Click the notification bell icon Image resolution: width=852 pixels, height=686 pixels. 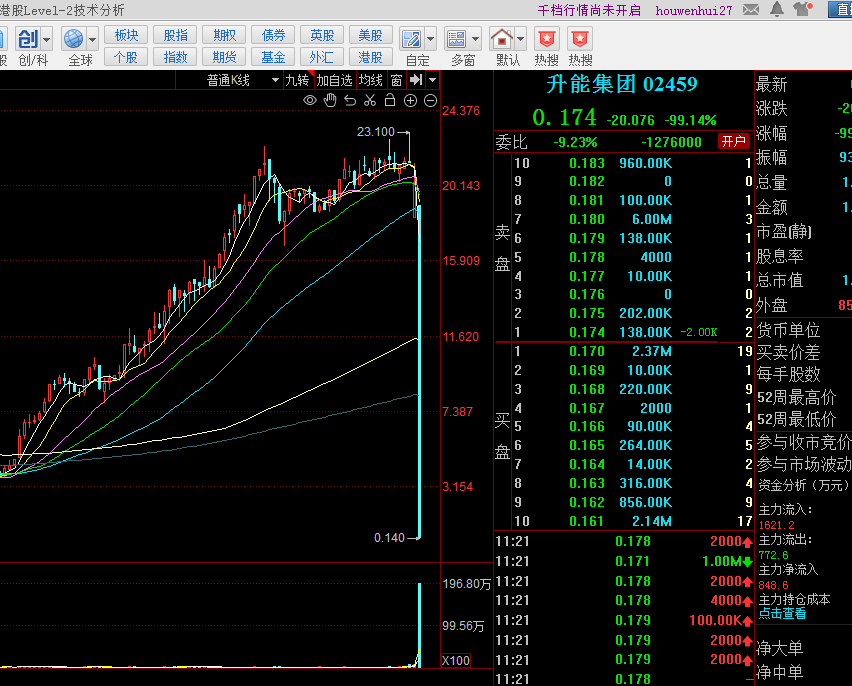[x=777, y=9]
